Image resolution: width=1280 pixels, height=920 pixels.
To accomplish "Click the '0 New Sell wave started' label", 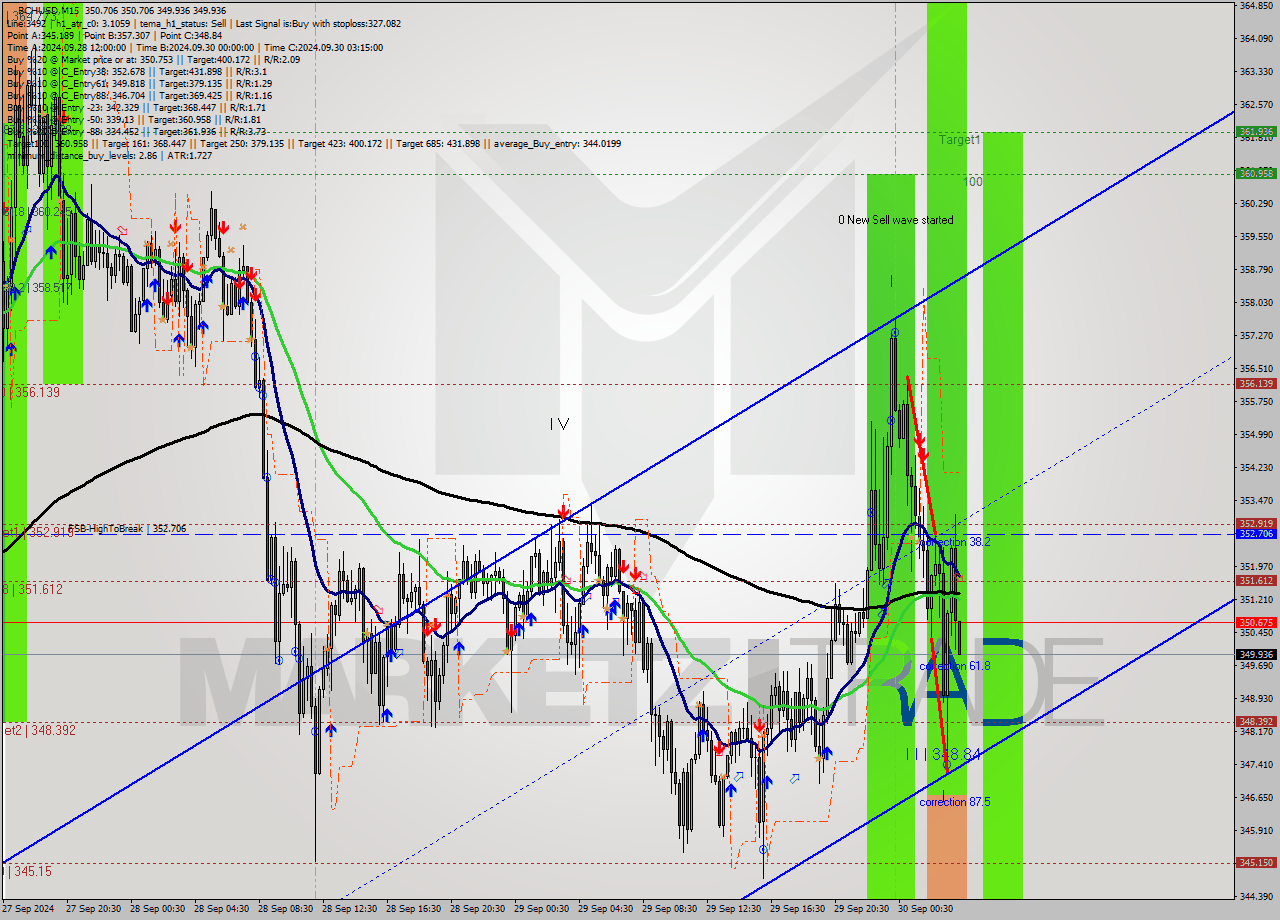I will [896, 220].
